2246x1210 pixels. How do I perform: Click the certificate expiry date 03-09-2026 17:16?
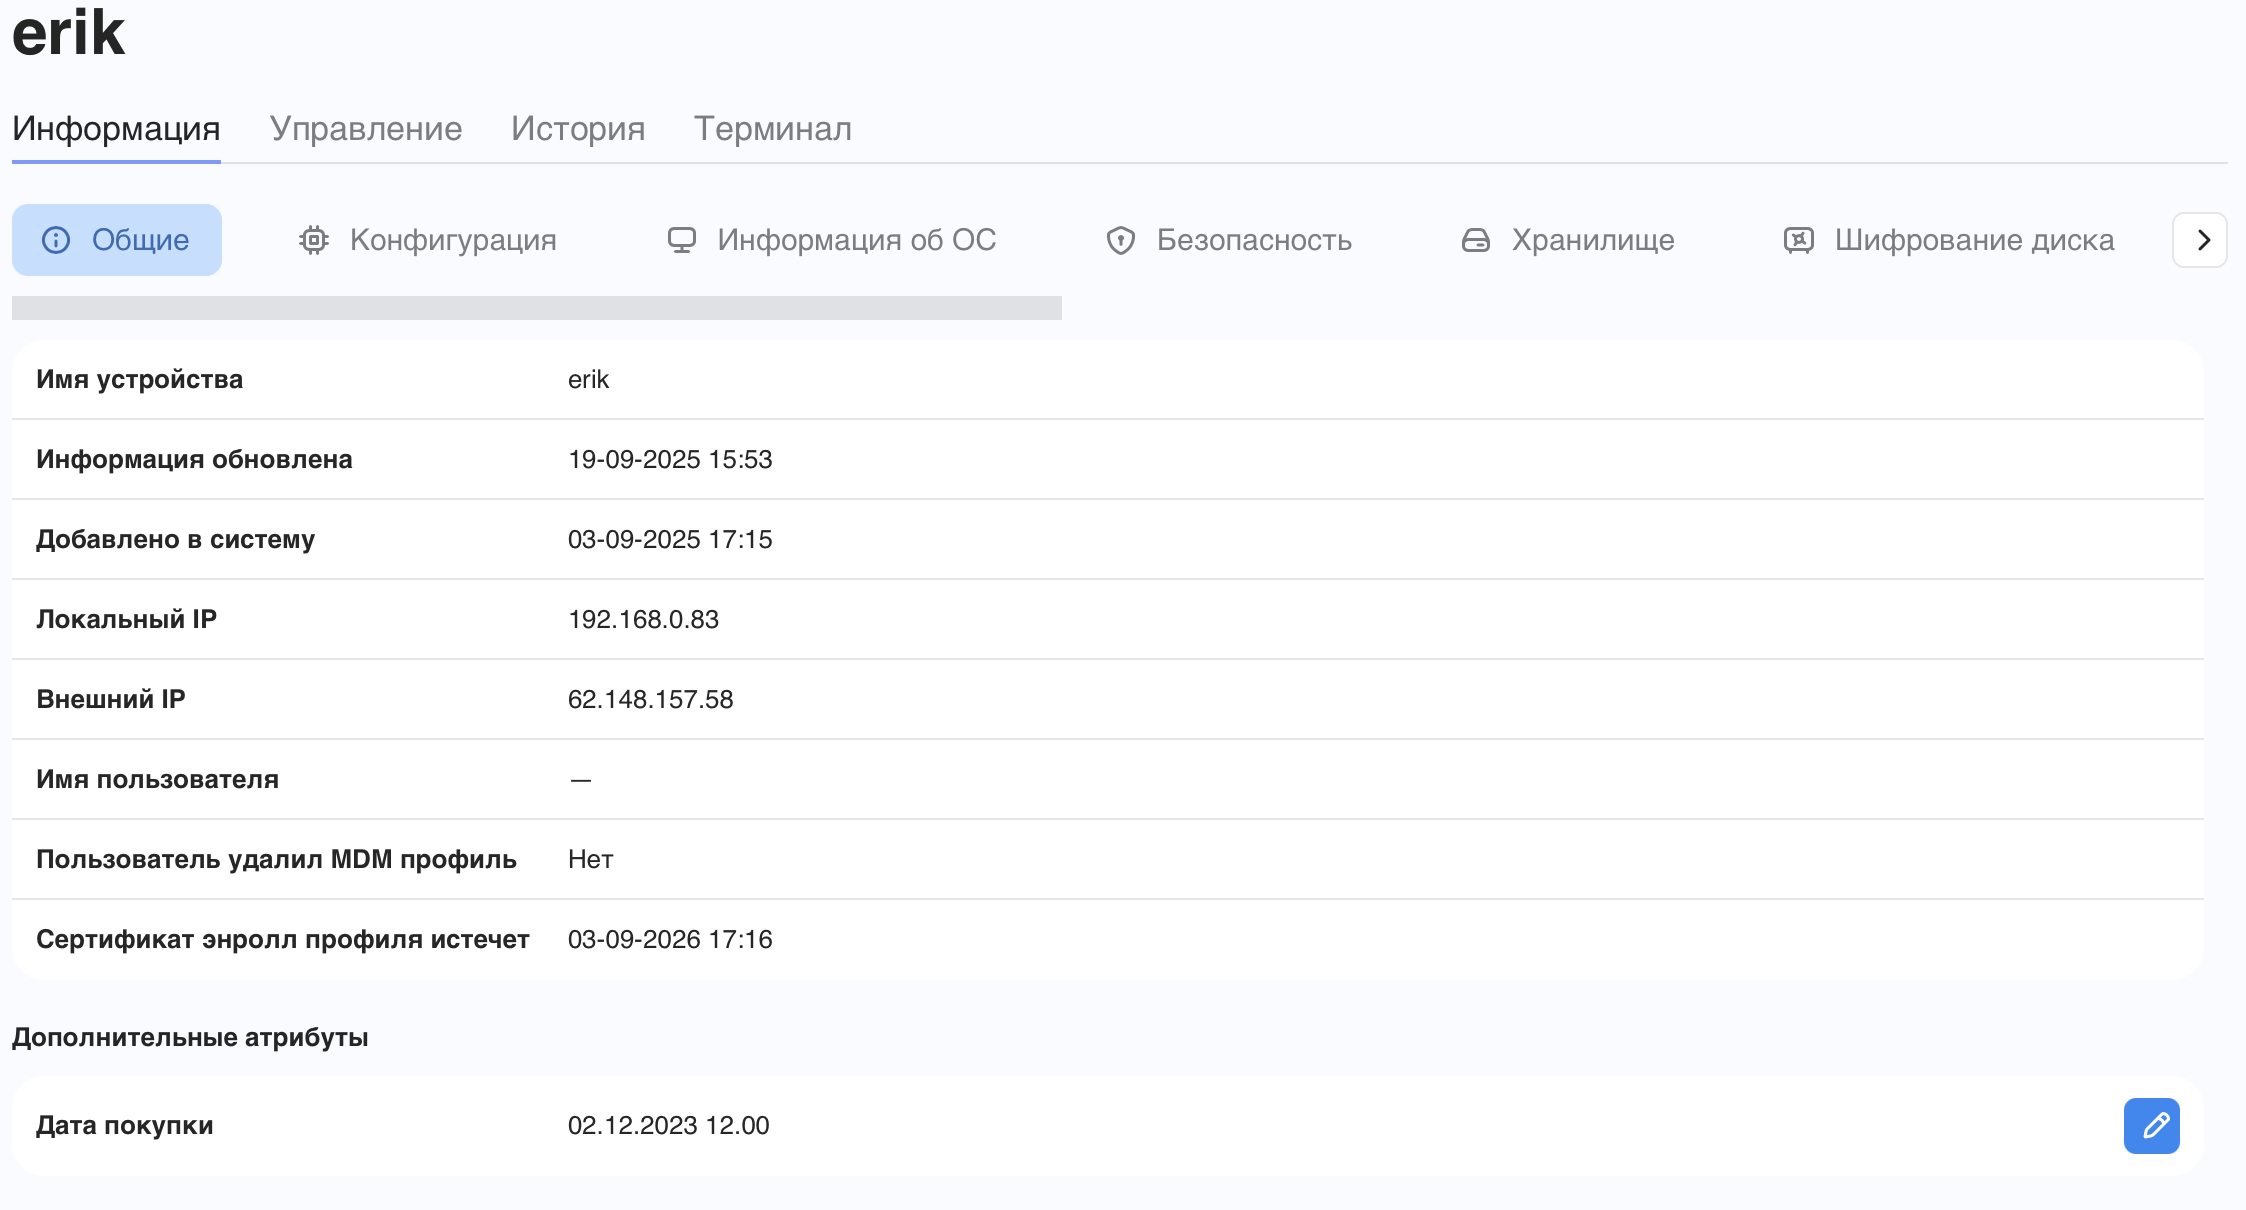point(670,939)
